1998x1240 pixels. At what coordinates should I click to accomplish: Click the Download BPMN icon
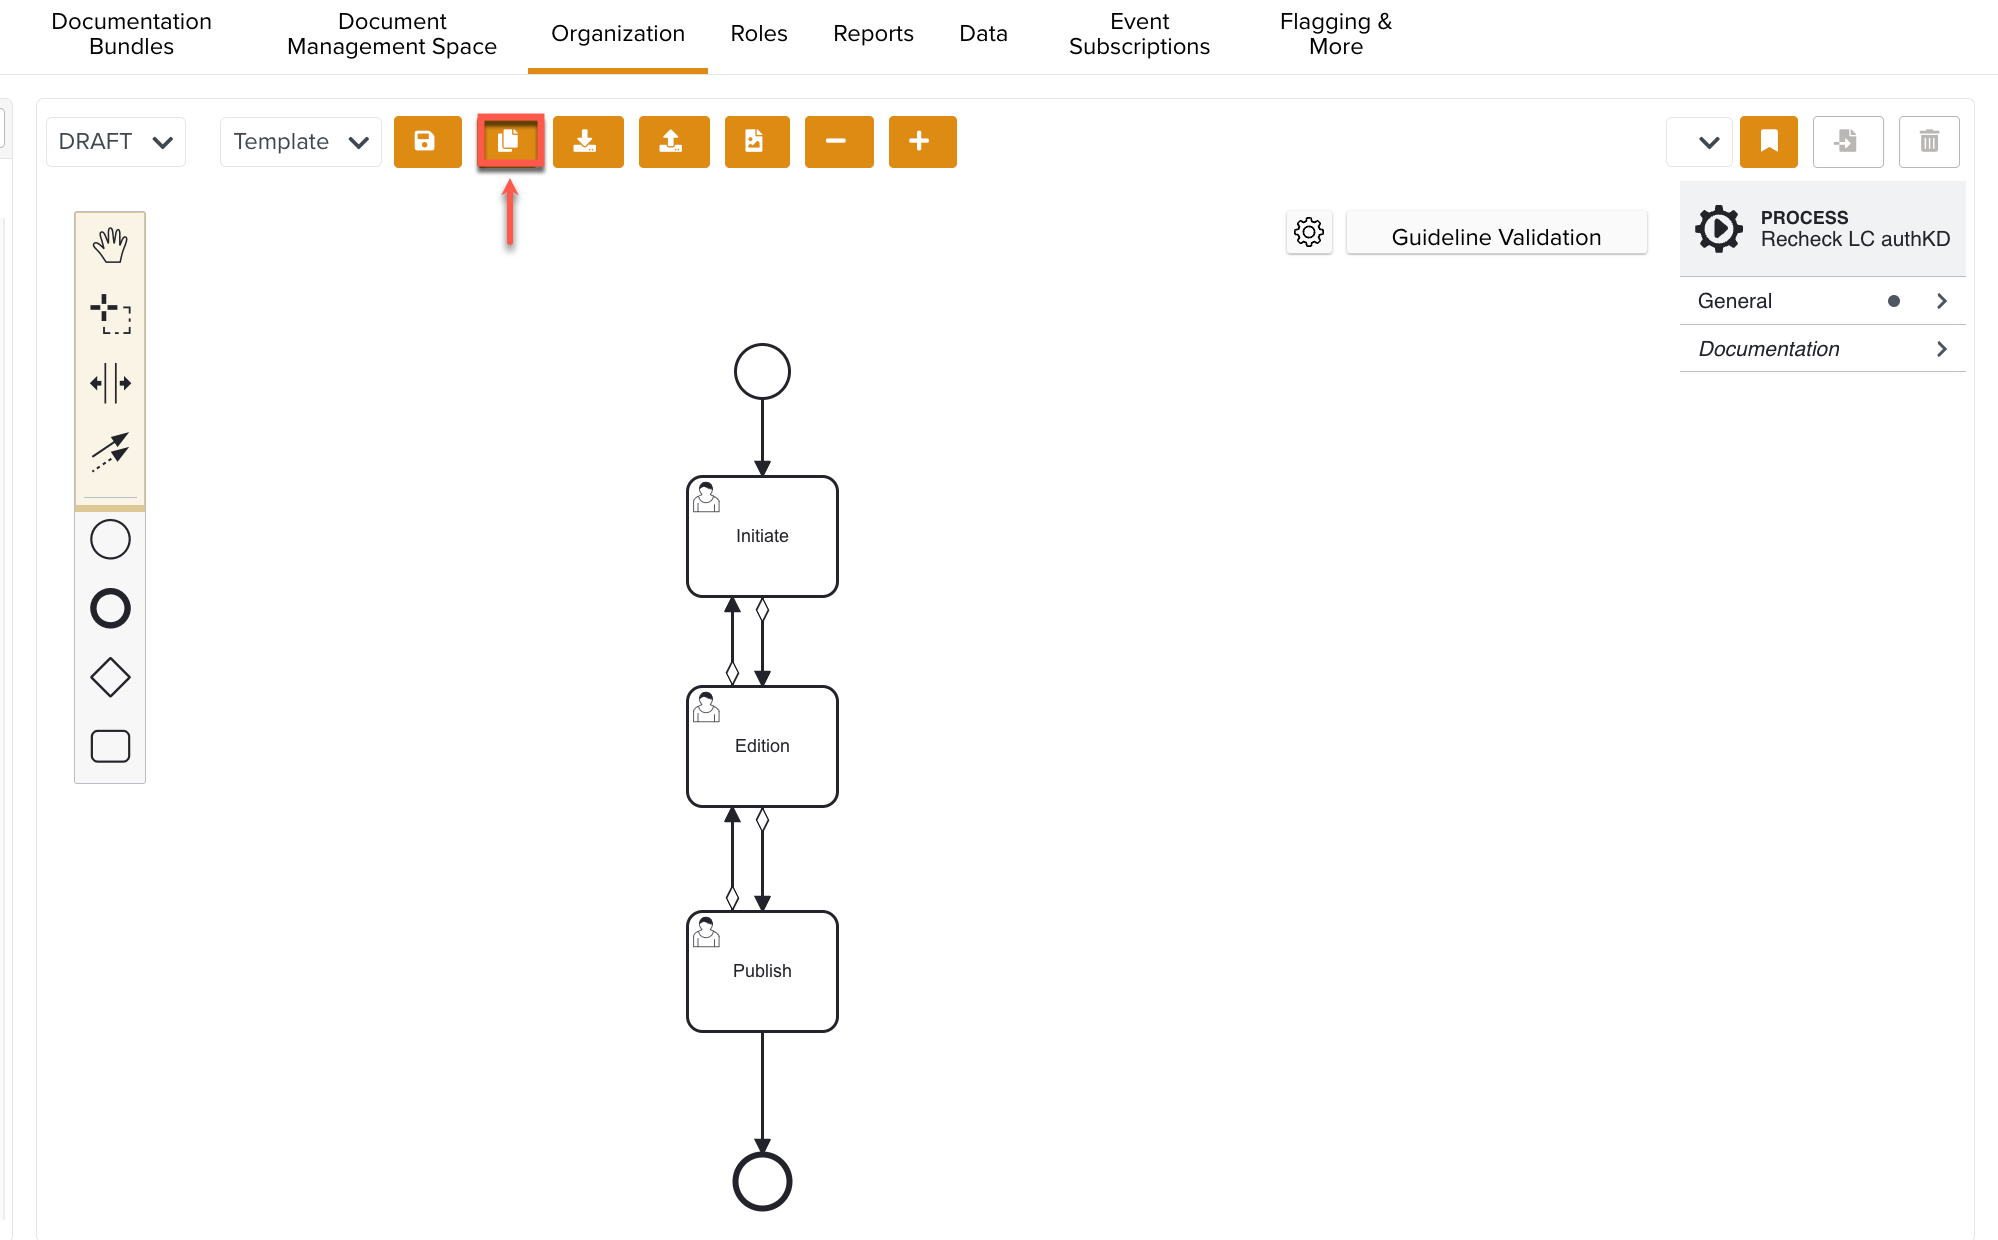coord(588,142)
